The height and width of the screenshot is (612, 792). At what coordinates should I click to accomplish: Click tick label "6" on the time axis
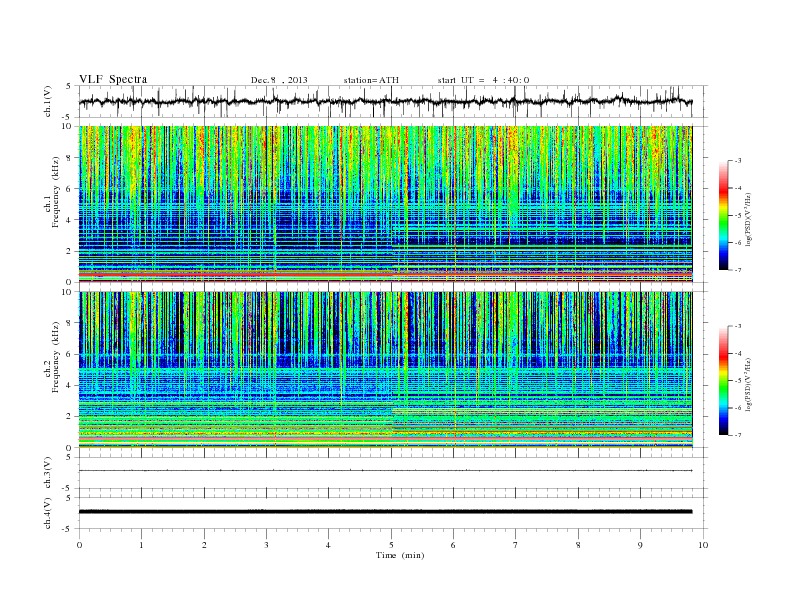pyautogui.click(x=454, y=545)
